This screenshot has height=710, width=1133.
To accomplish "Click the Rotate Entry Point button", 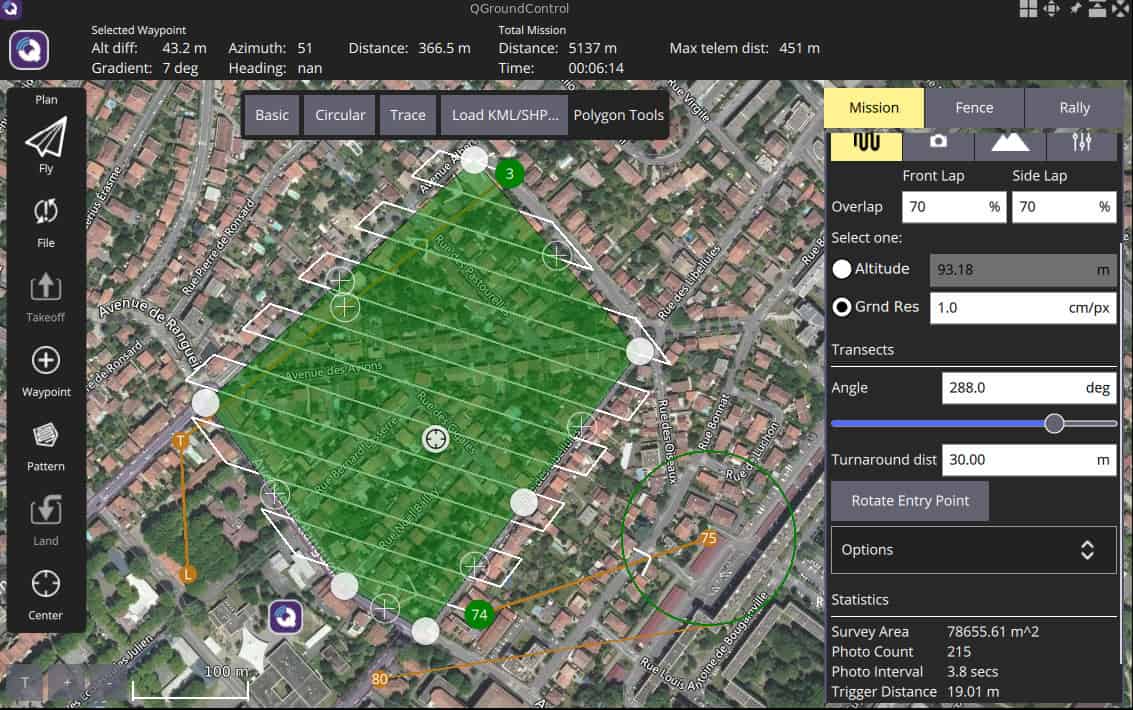I will click(909, 500).
